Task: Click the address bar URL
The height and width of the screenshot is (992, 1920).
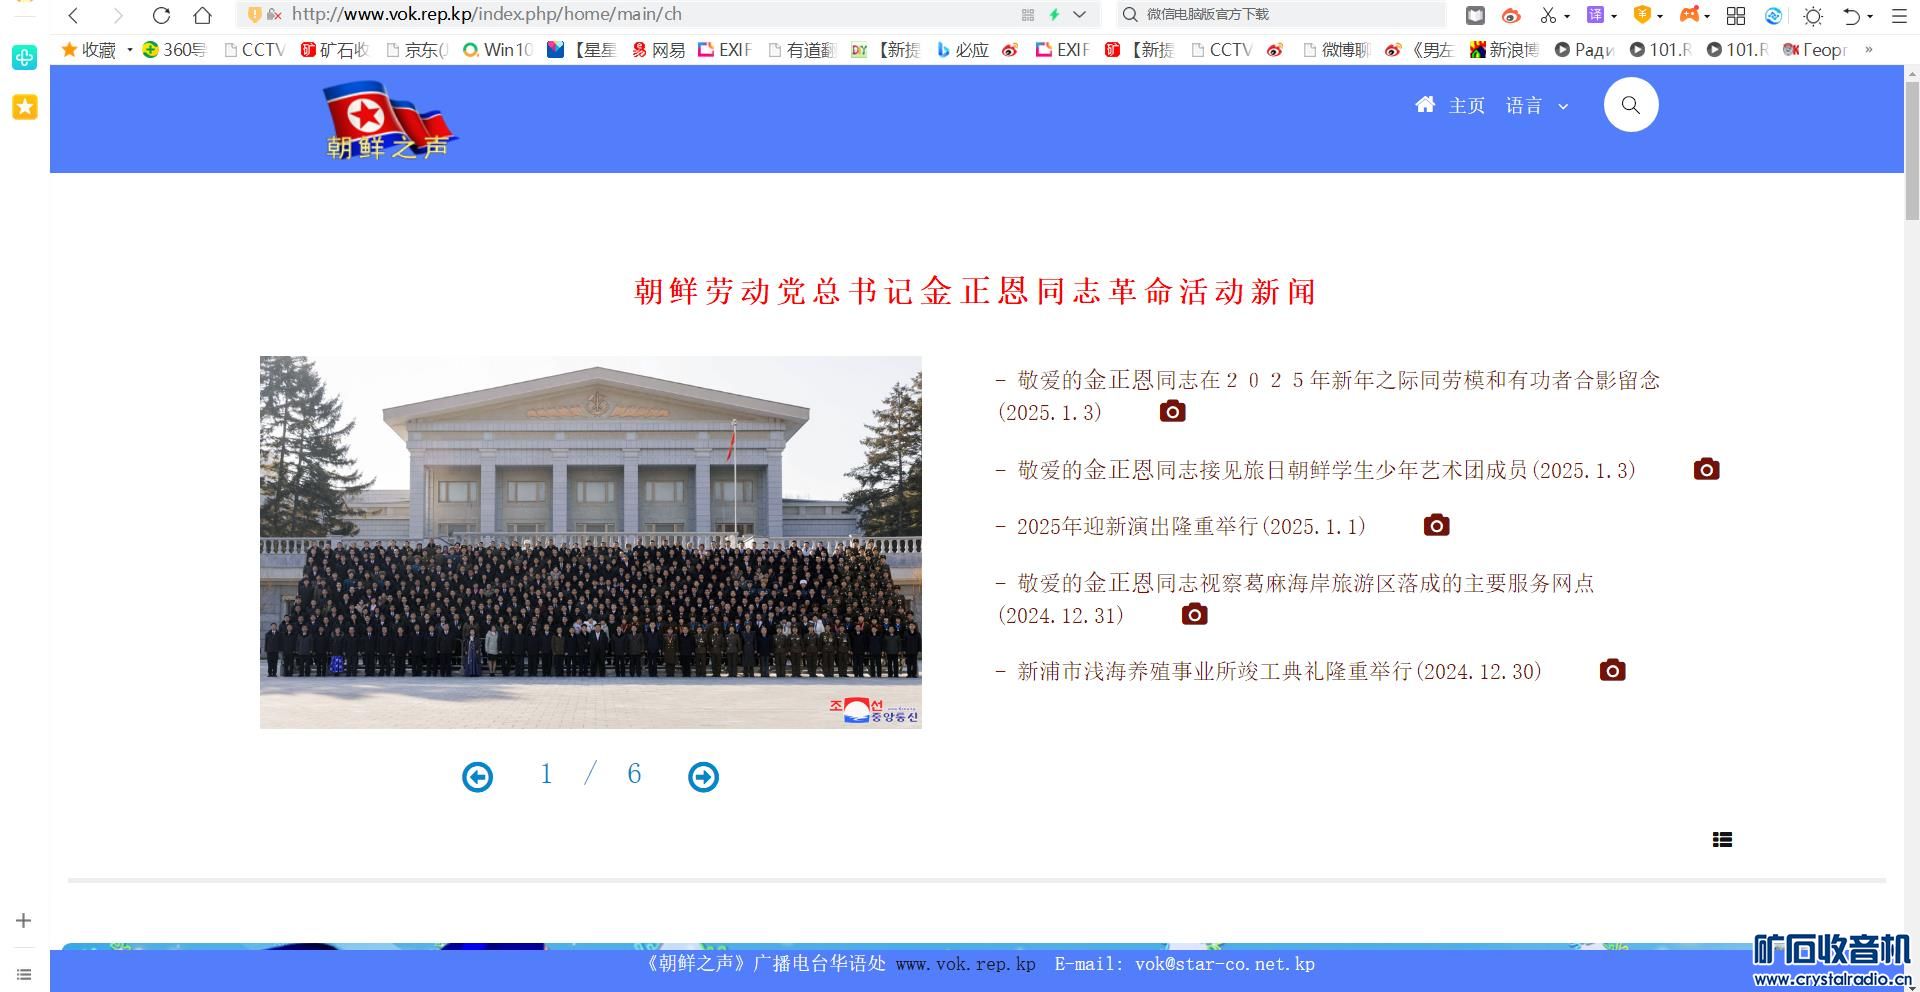Action: 486,14
